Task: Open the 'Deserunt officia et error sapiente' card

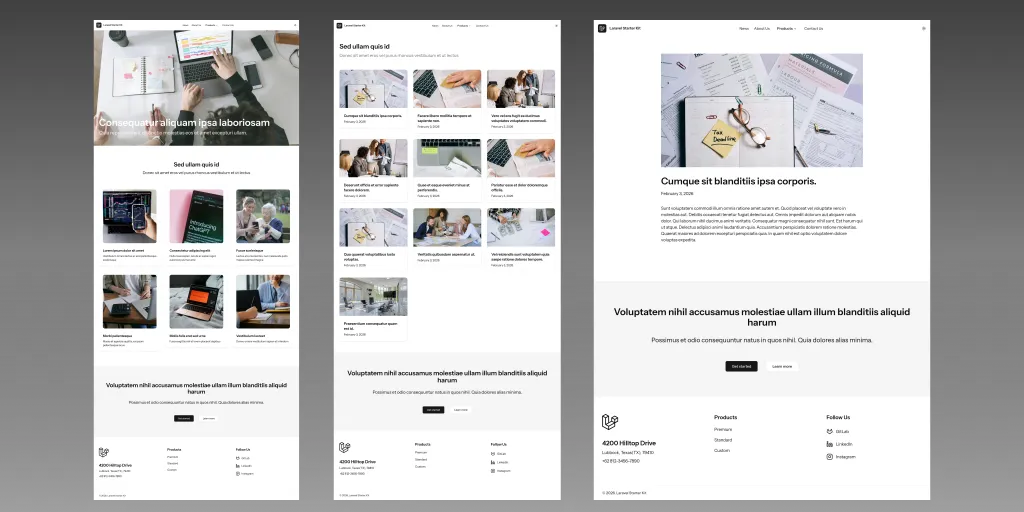Action: [374, 169]
